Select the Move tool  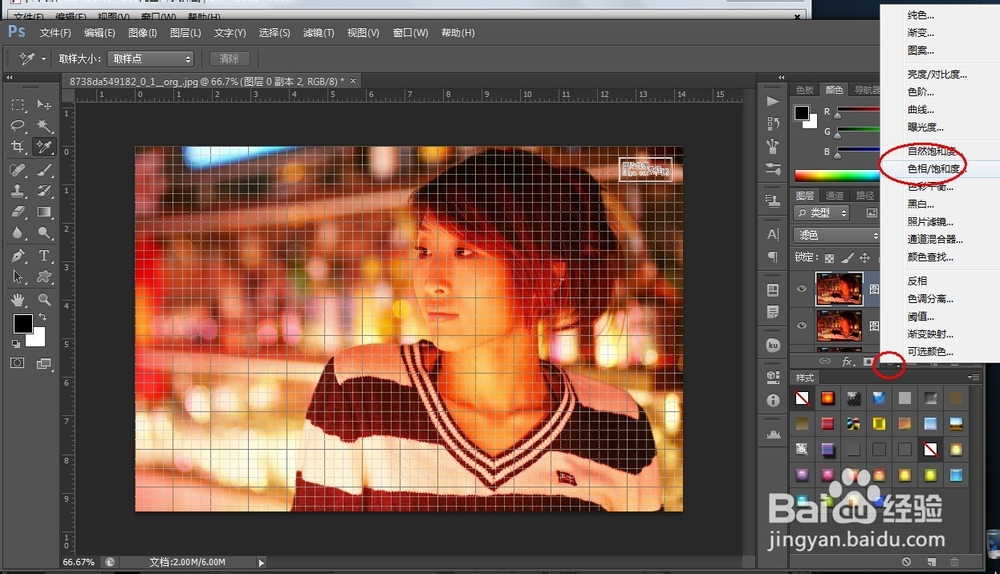(x=44, y=104)
